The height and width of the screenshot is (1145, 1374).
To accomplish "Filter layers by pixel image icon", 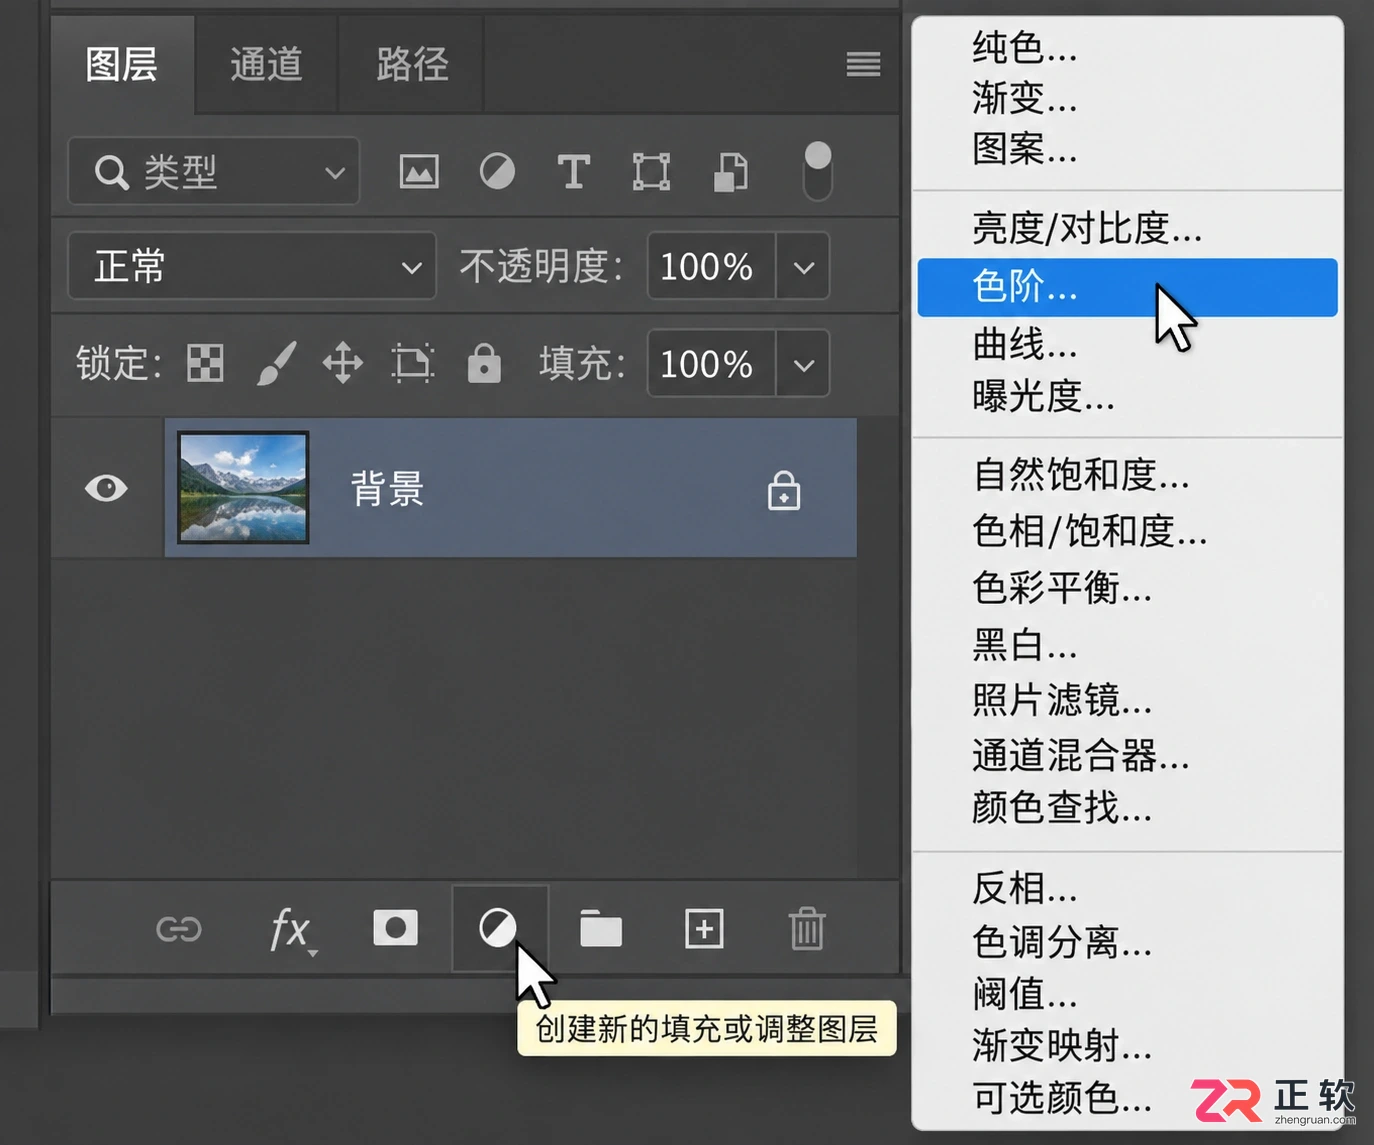I will pyautogui.click(x=419, y=172).
